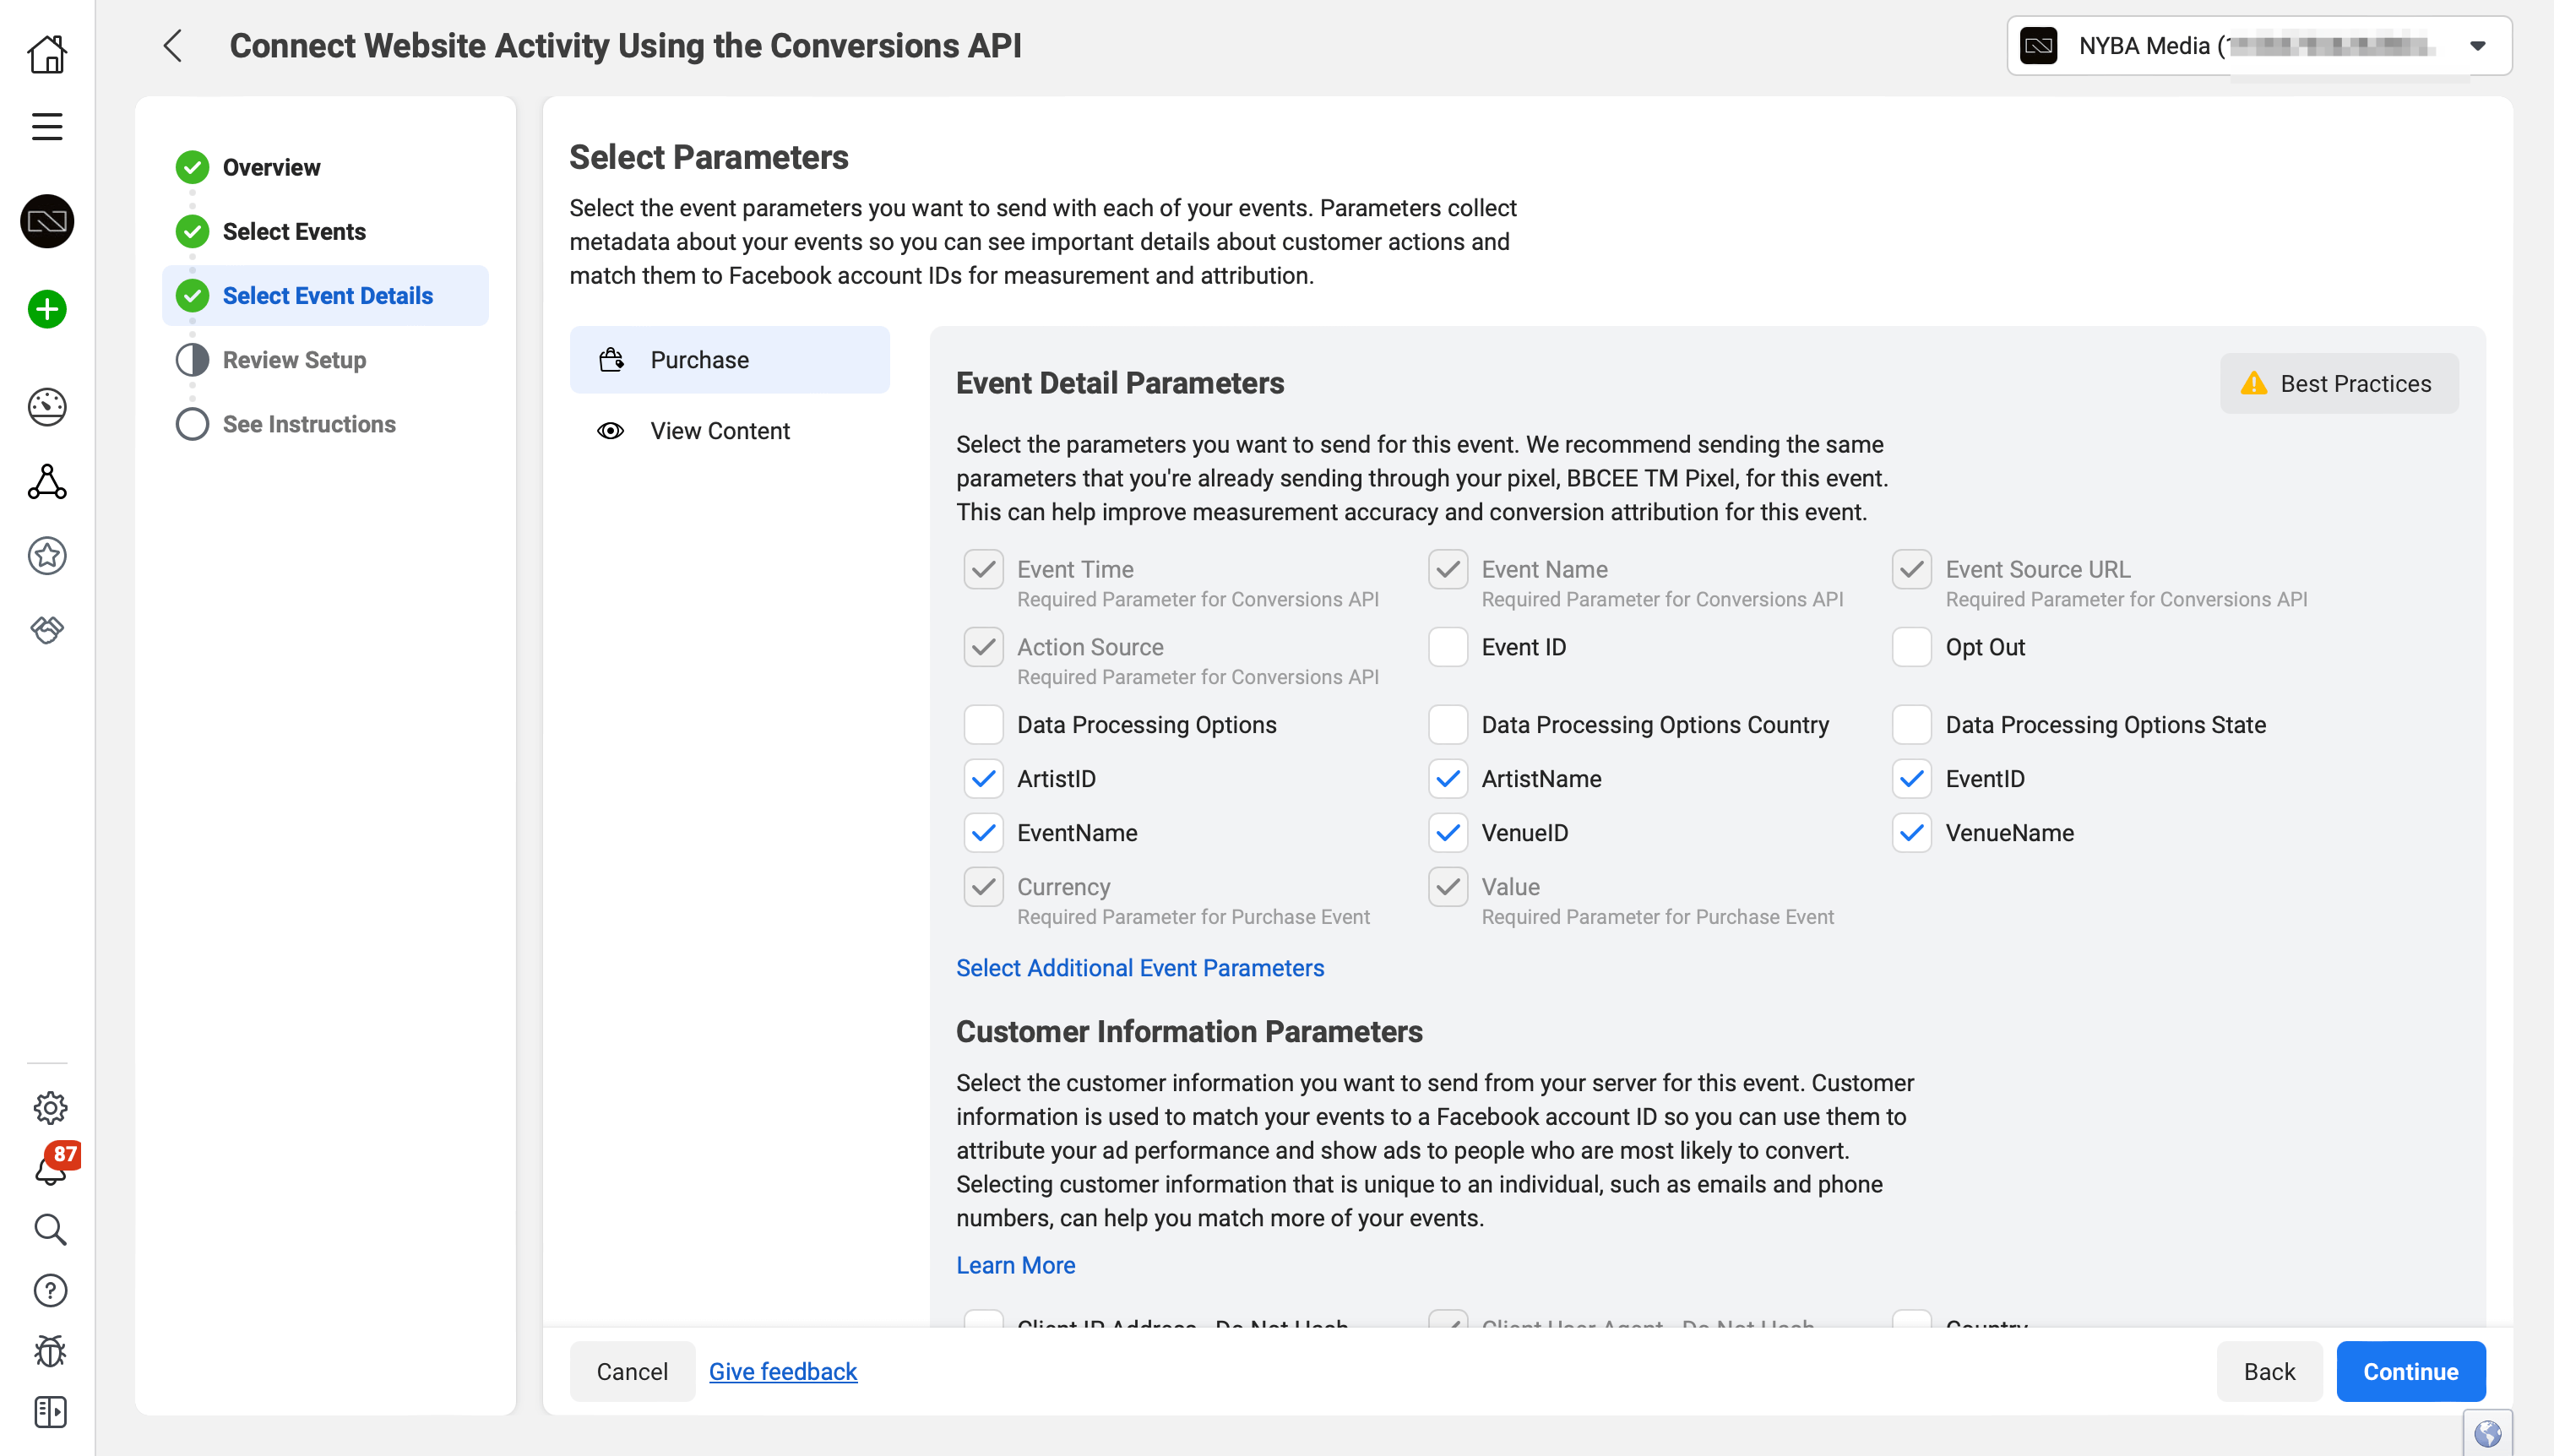The image size is (2554, 1456).
Task: Open the search icon in sidebar
Action: pyautogui.click(x=49, y=1229)
